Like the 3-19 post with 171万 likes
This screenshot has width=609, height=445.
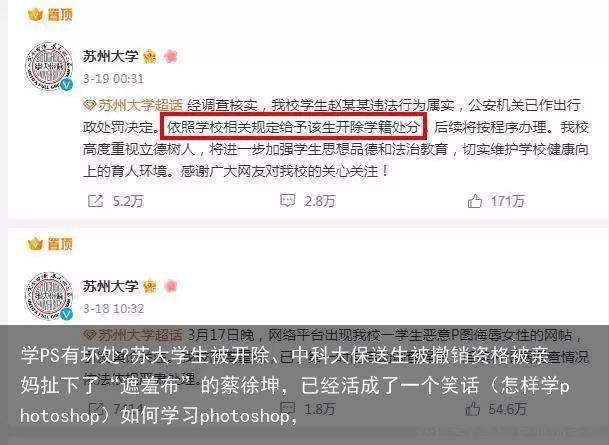(x=475, y=201)
